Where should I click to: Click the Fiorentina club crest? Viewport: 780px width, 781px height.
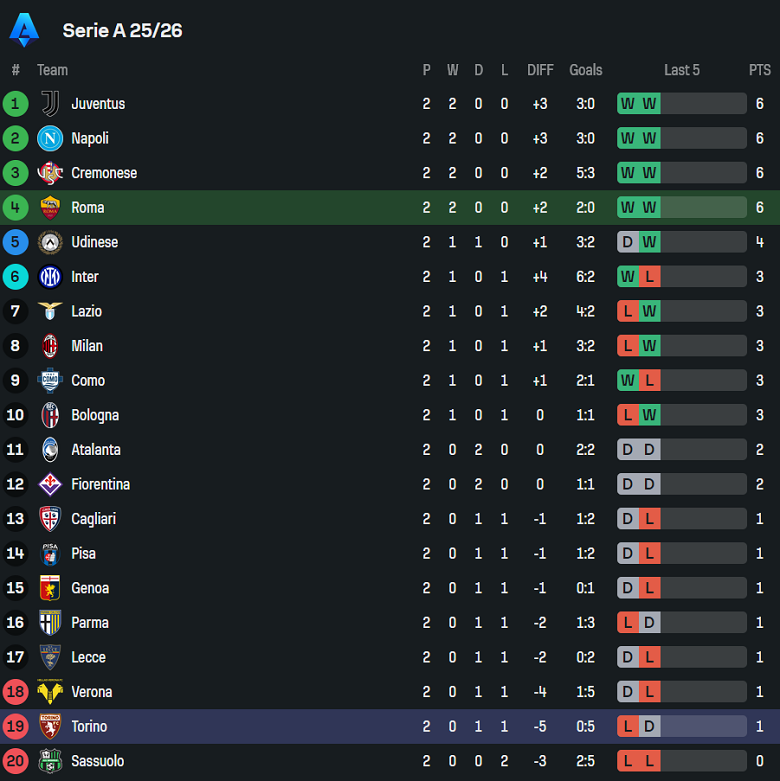tap(50, 484)
